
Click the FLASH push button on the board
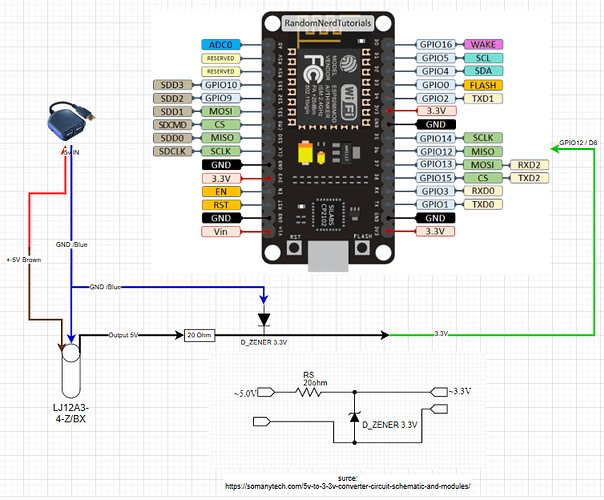point(362,247)
